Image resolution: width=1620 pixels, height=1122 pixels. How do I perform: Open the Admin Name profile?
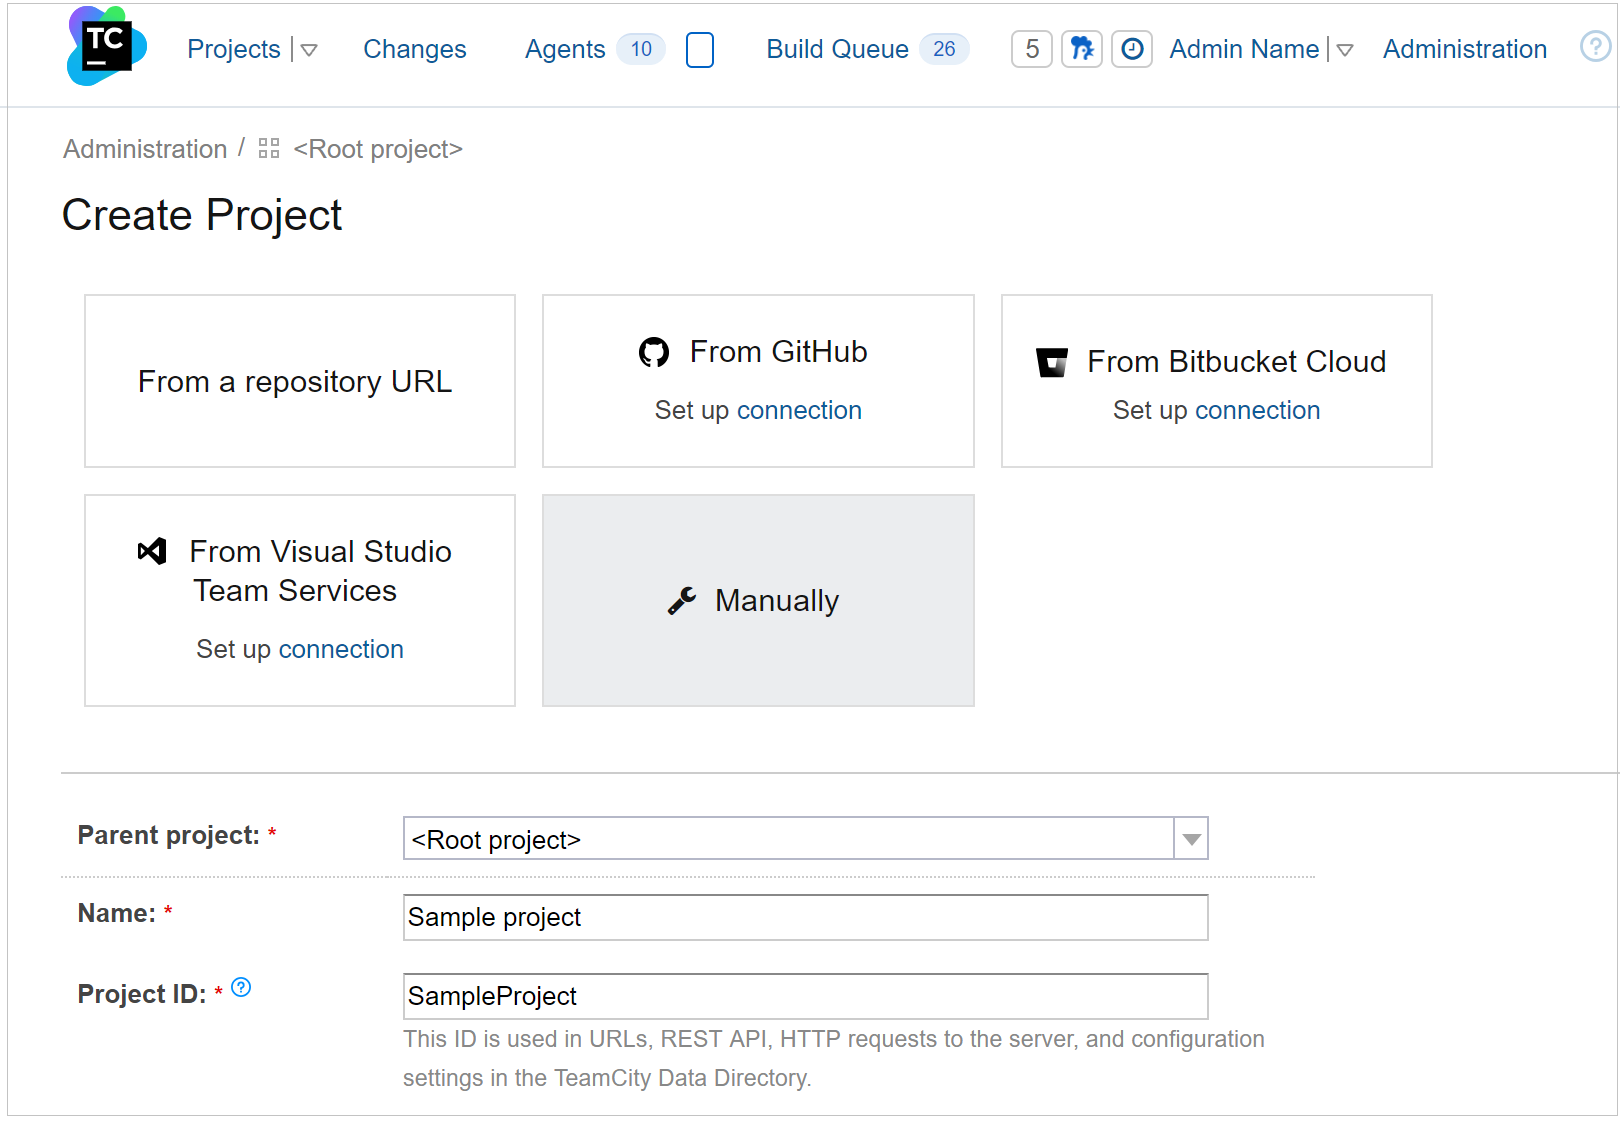[1244, 49]
